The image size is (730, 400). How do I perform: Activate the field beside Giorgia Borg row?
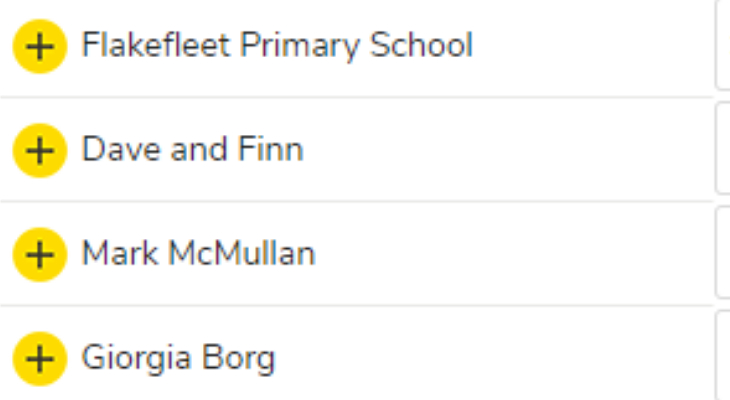click(723, 356)
